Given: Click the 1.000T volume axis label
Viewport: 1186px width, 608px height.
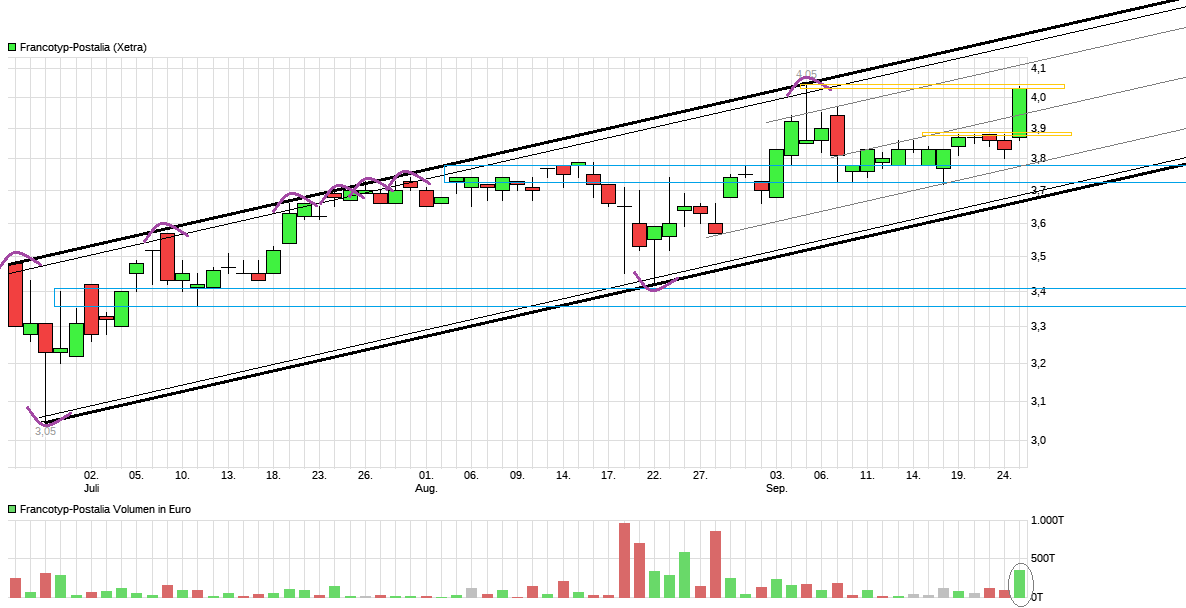Looking at the screenshot, I should [x=1048, y=520].
